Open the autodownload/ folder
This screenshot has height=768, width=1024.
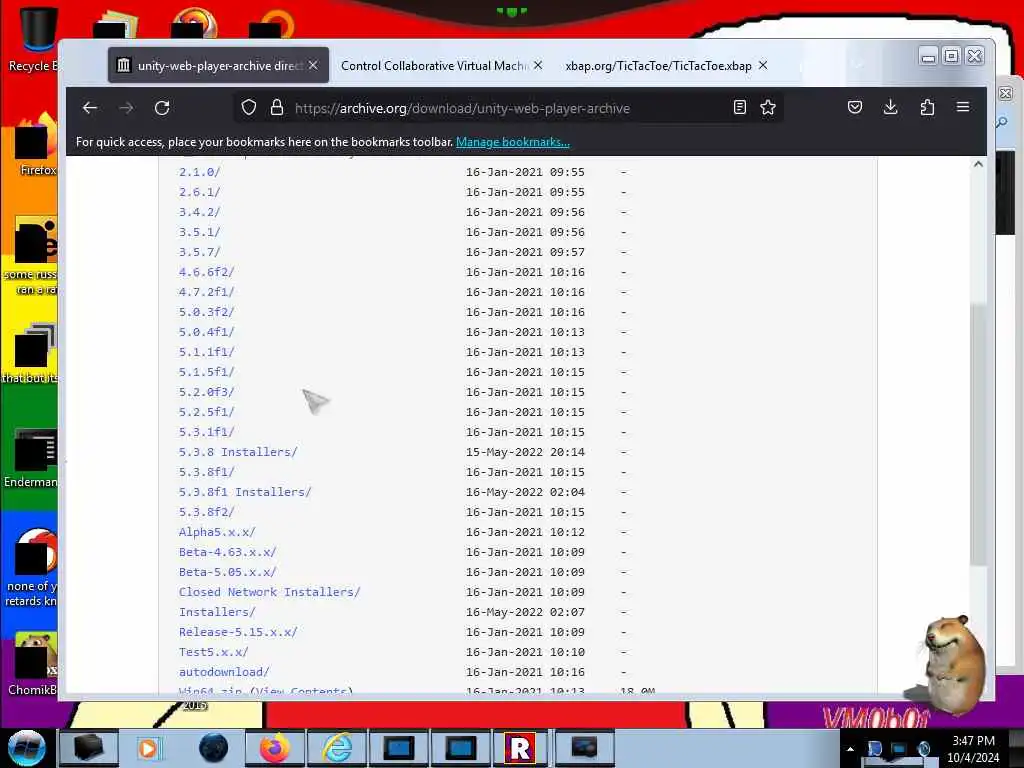click(224, 672)
